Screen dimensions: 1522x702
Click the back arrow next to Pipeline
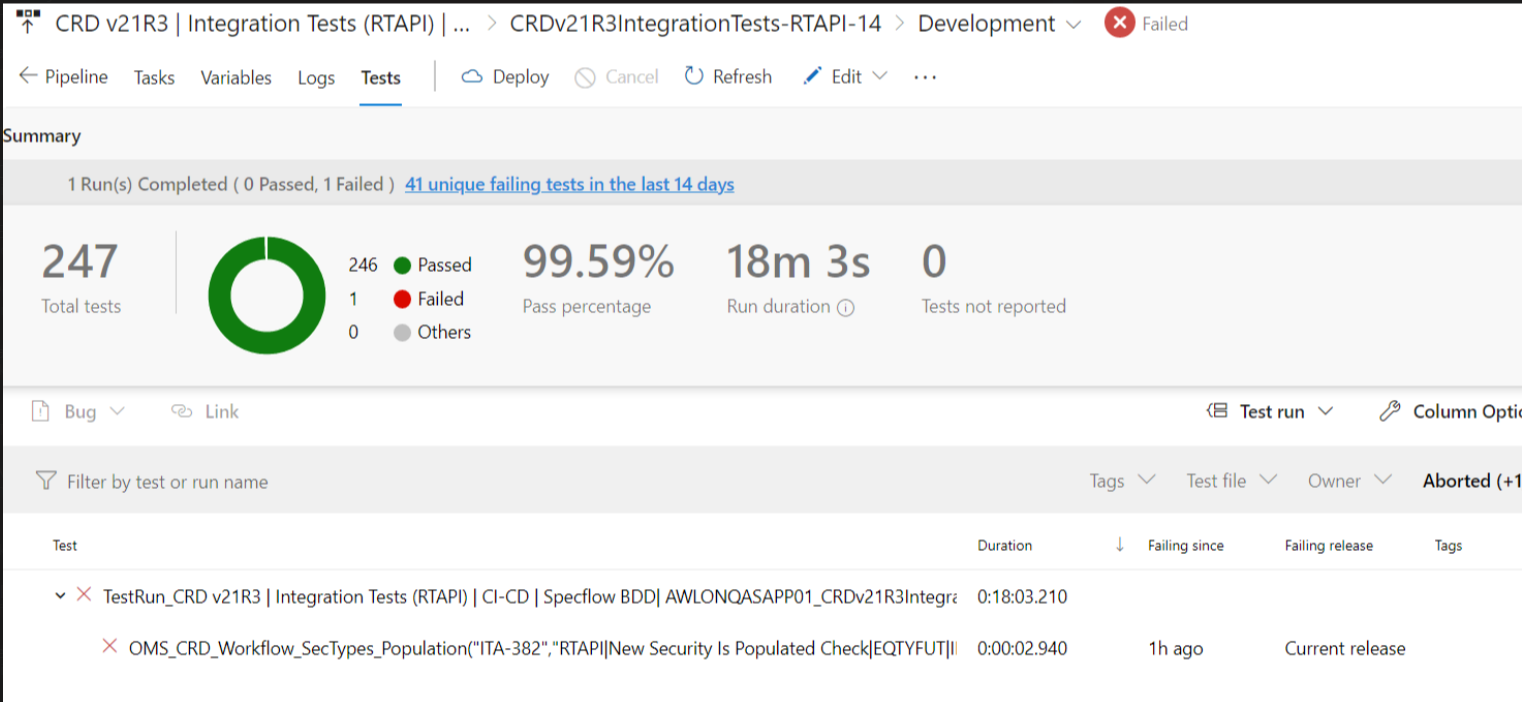click(x=28, y=77)
